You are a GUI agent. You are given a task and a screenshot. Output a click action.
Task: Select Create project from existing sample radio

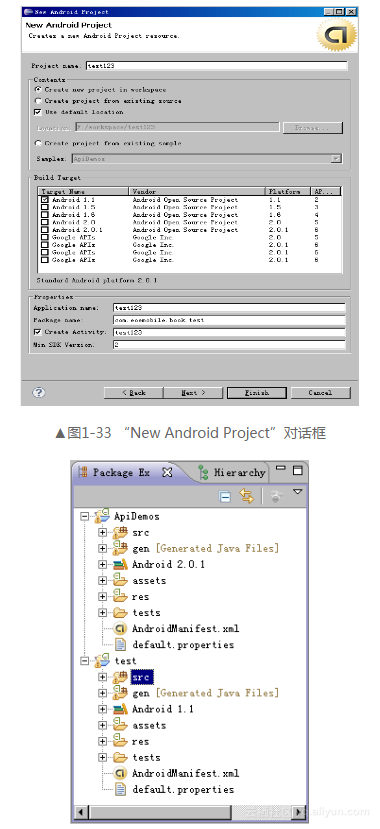(38, 143)
